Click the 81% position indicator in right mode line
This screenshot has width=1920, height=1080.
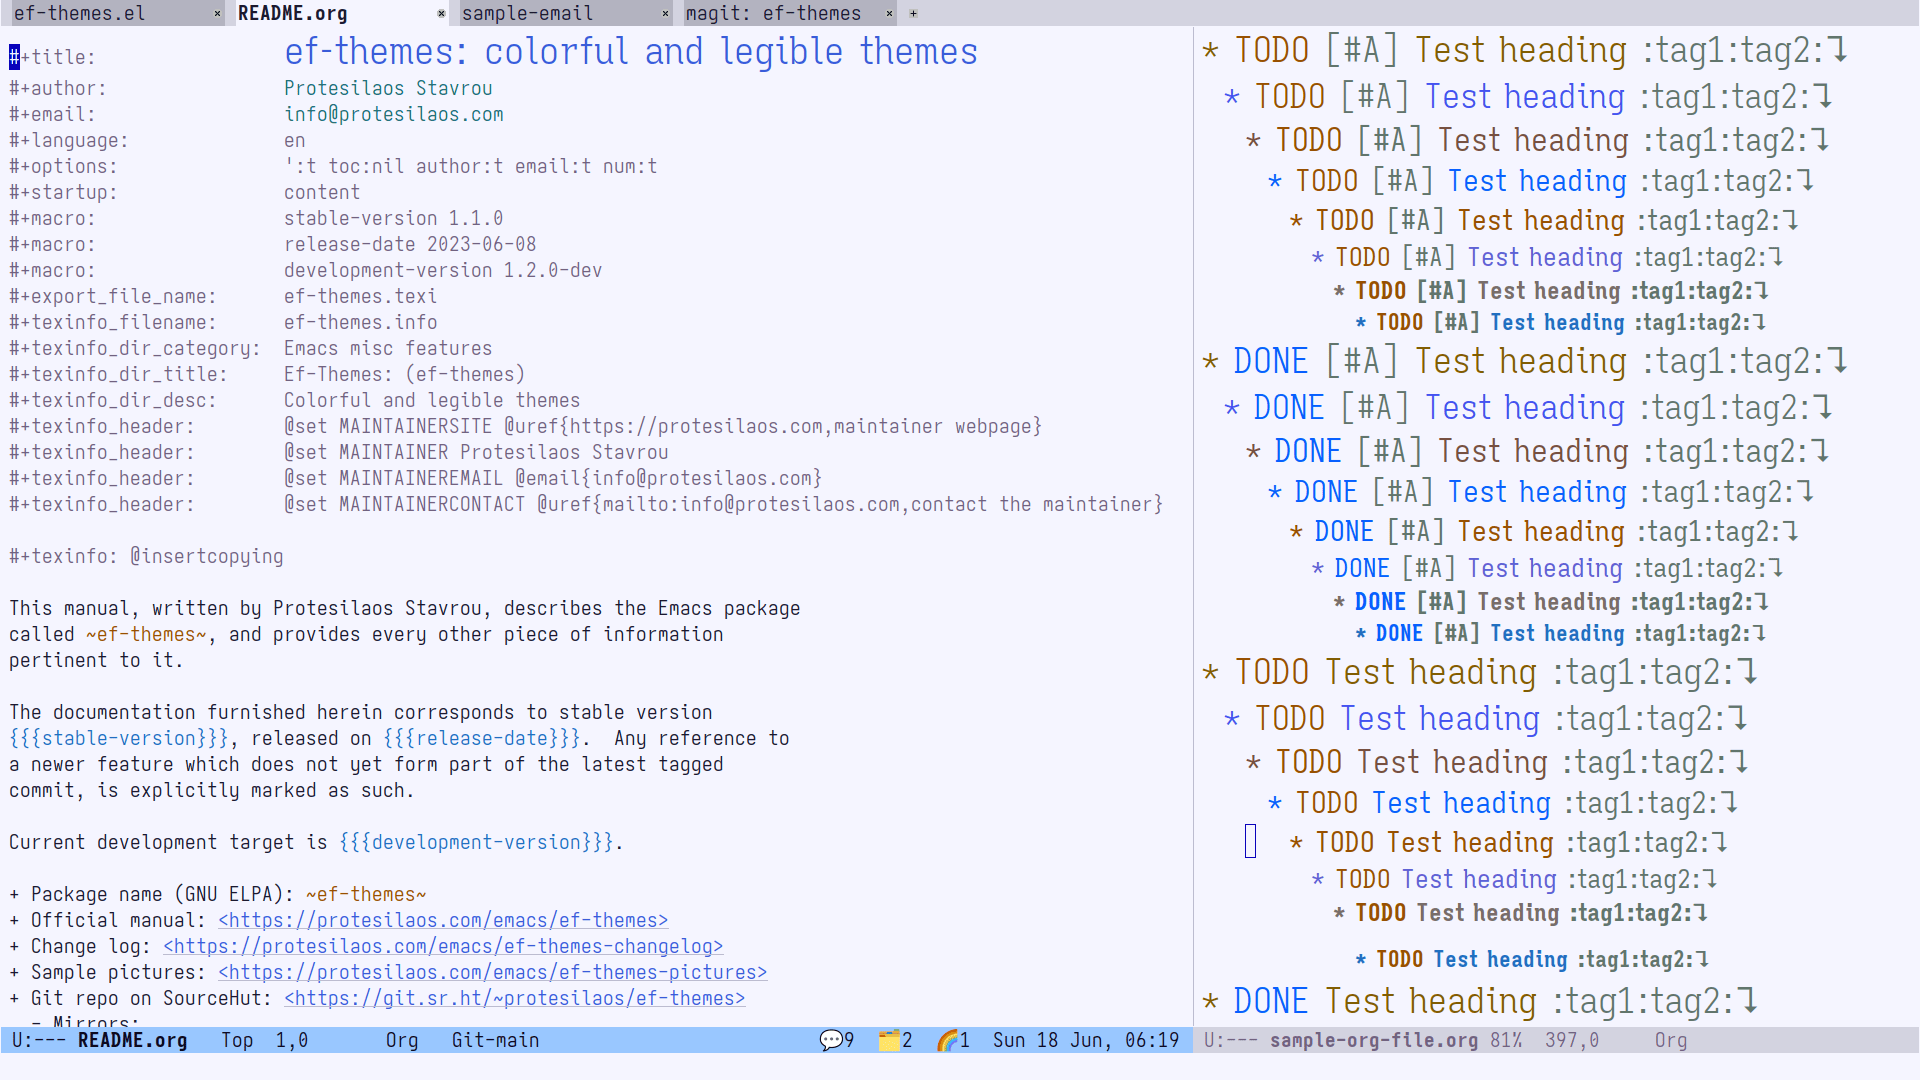click(x=1506, y=1040)
